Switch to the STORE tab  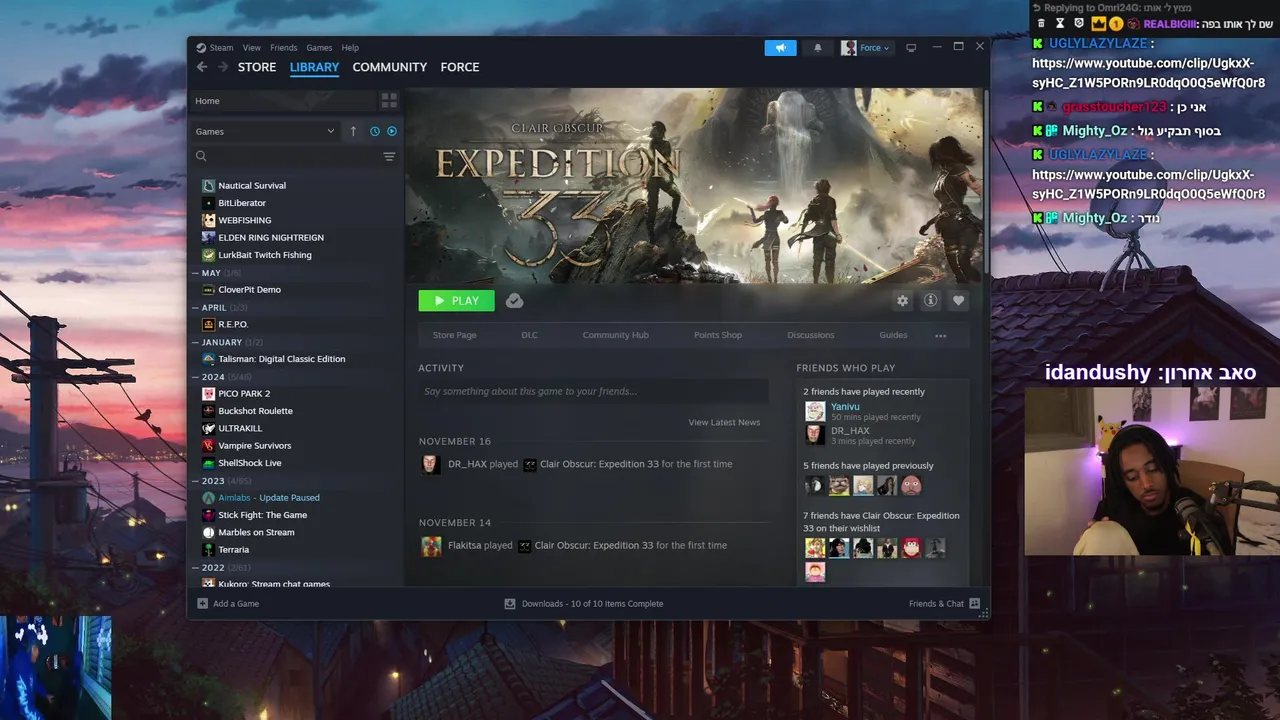point(257,67)
